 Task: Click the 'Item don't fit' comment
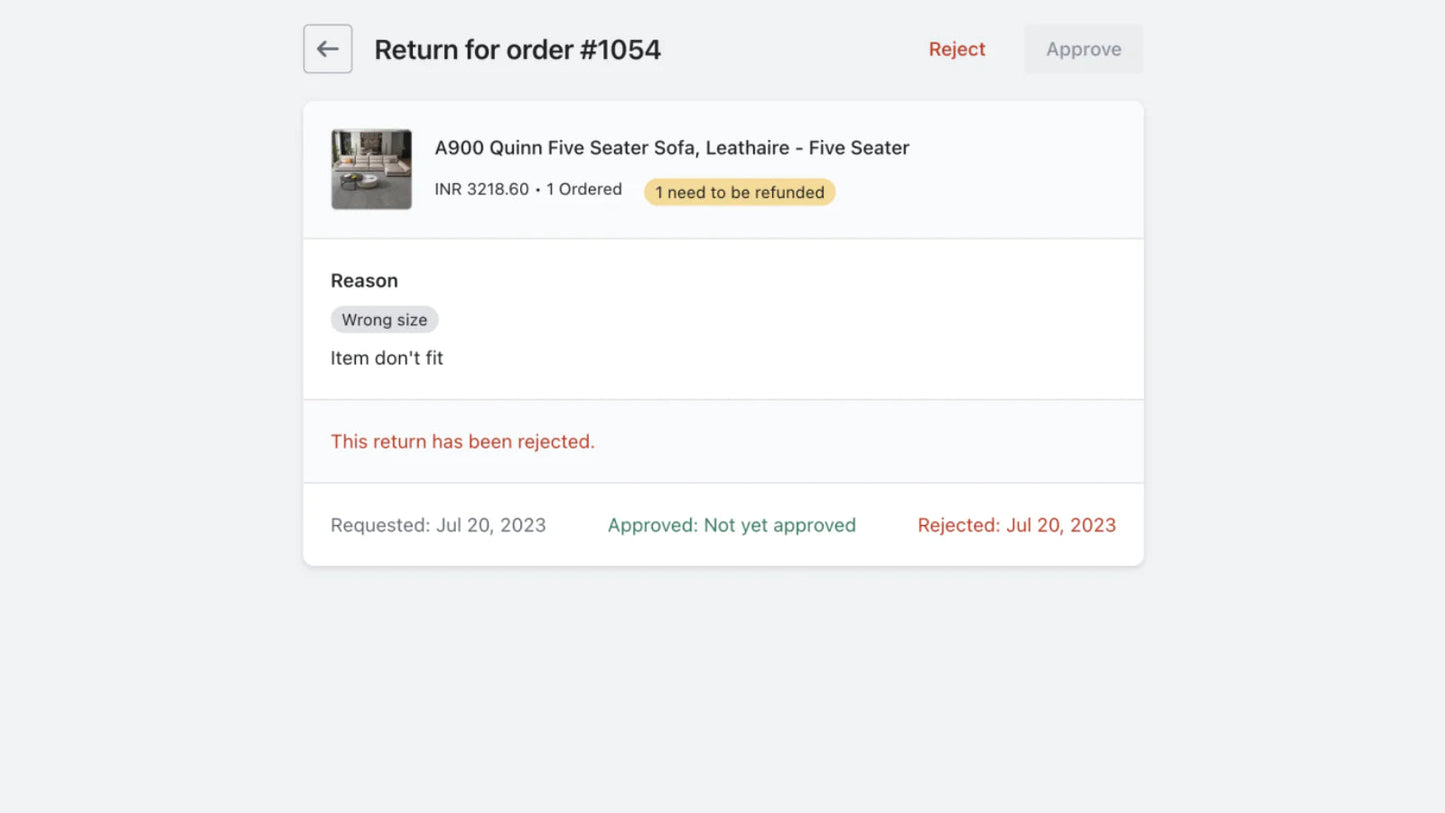[x=386, y=358]
